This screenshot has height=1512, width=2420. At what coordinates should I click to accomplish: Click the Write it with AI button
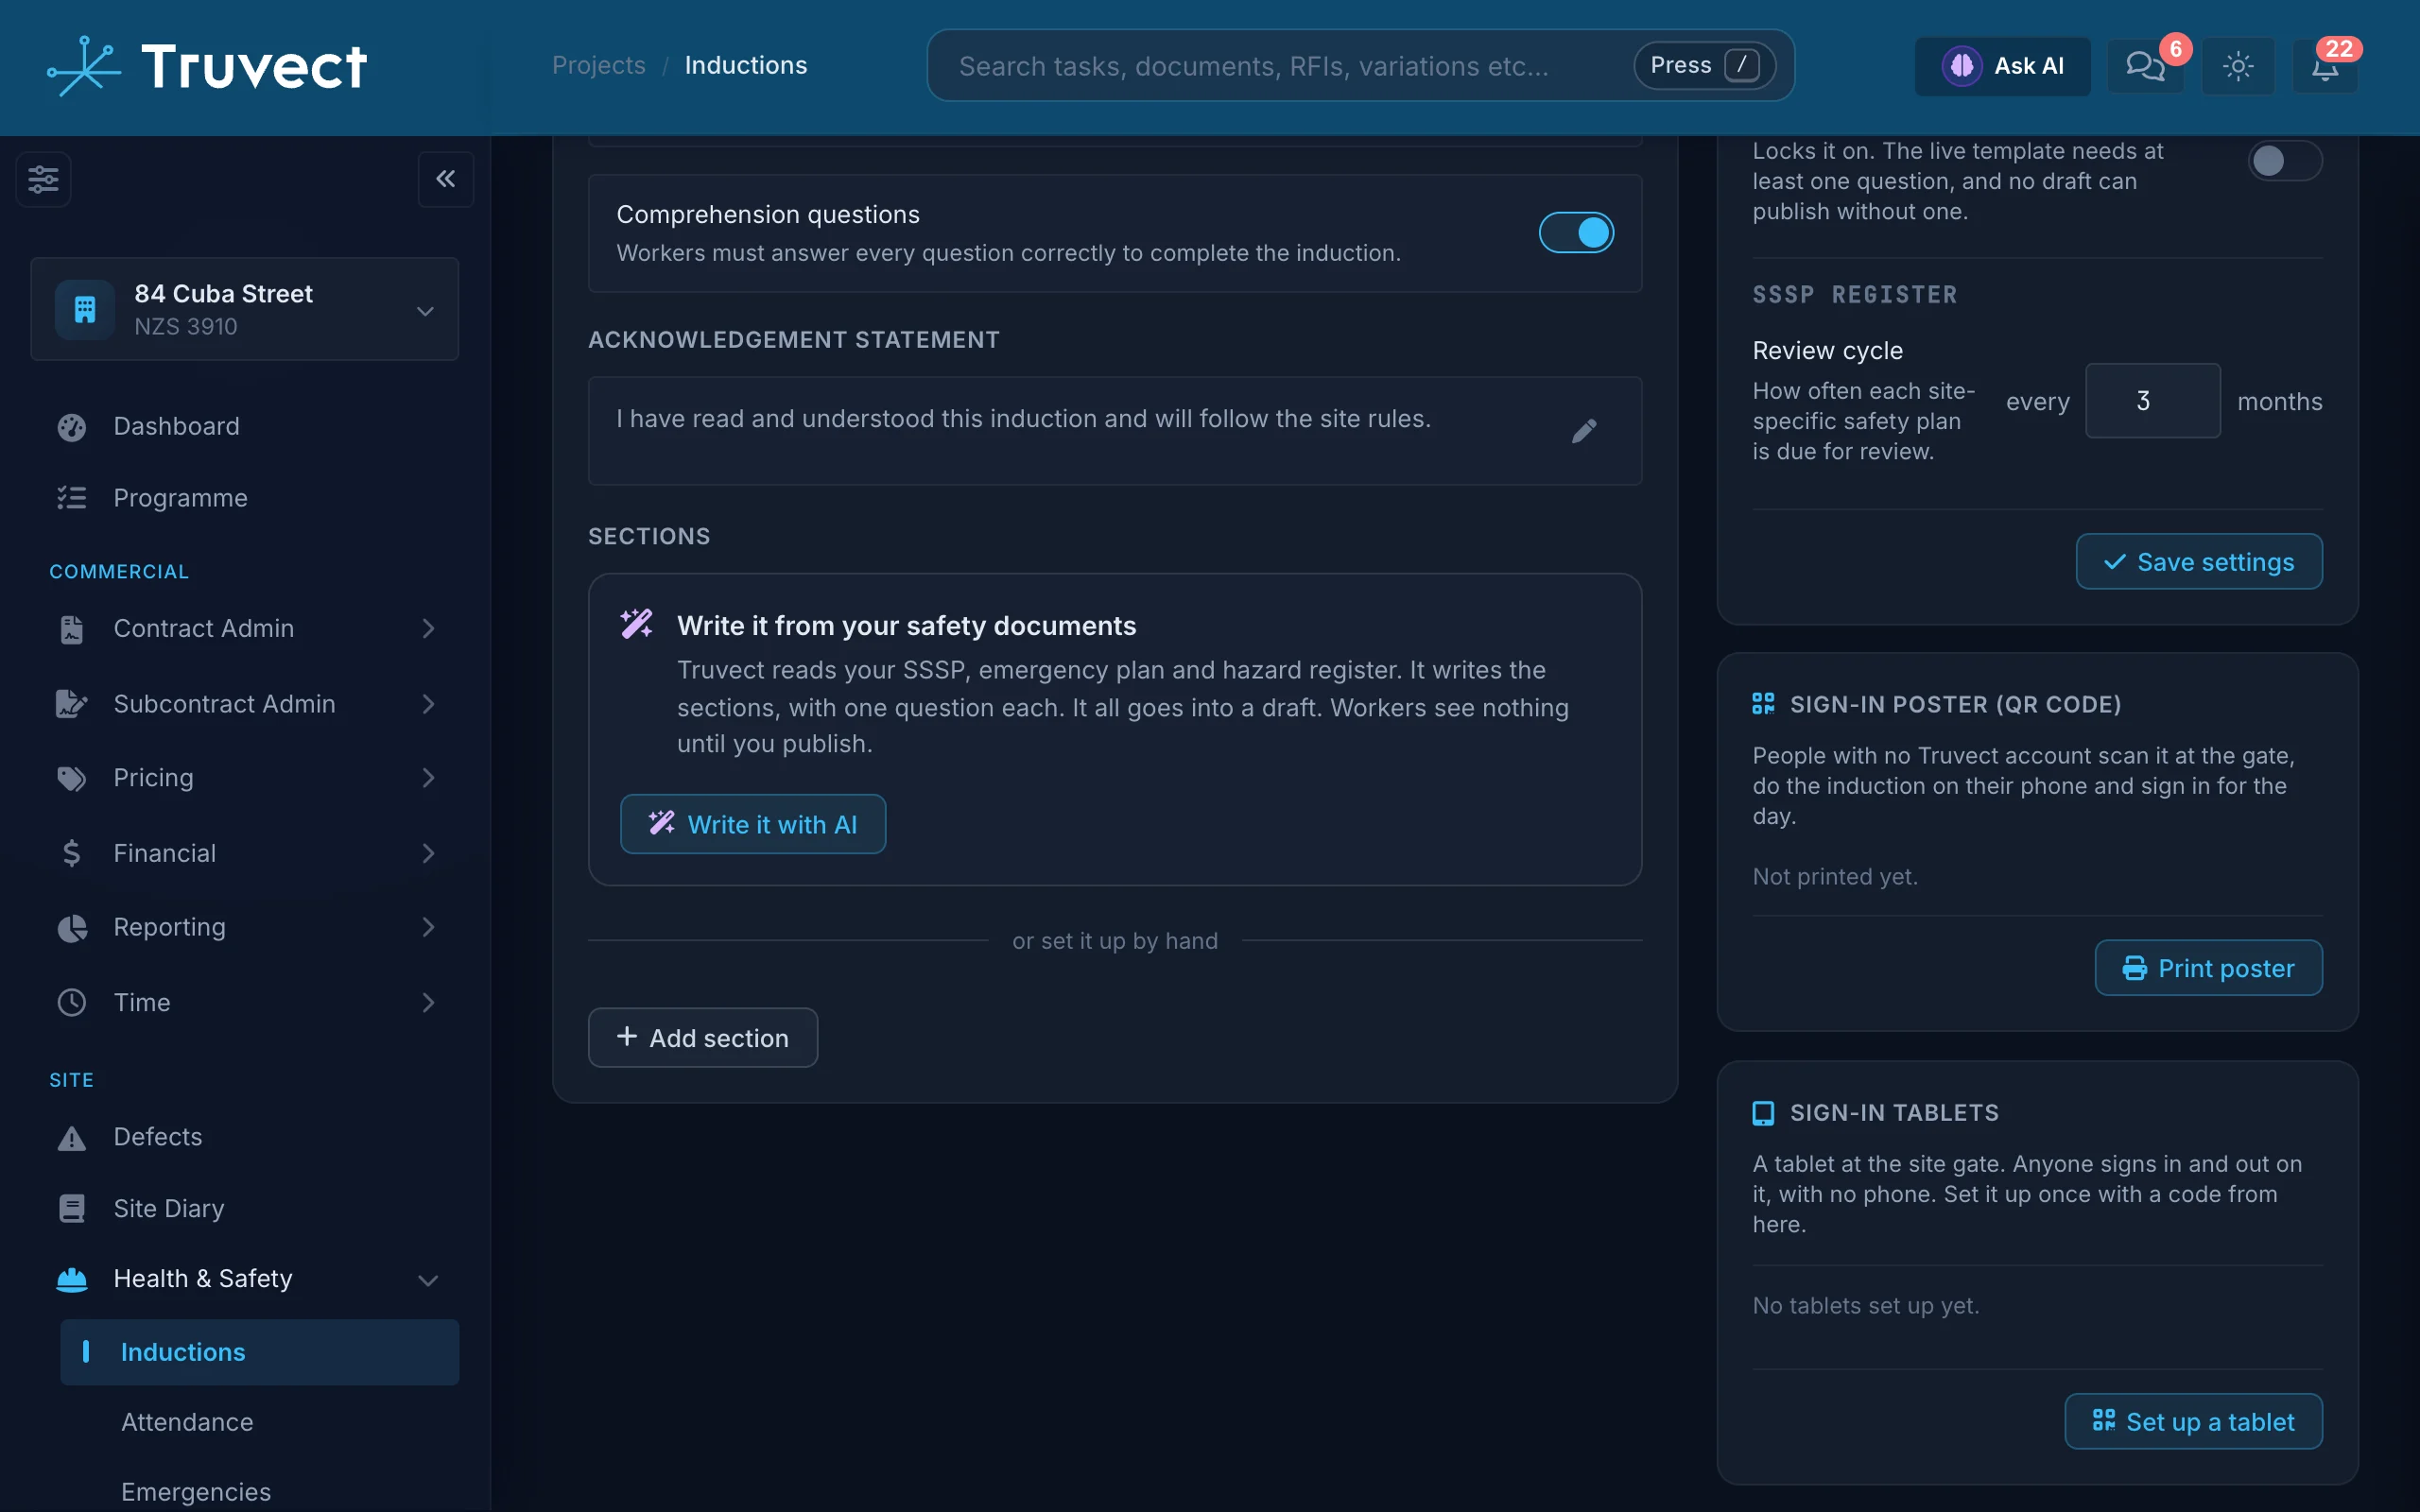click(x=753, y=824)
